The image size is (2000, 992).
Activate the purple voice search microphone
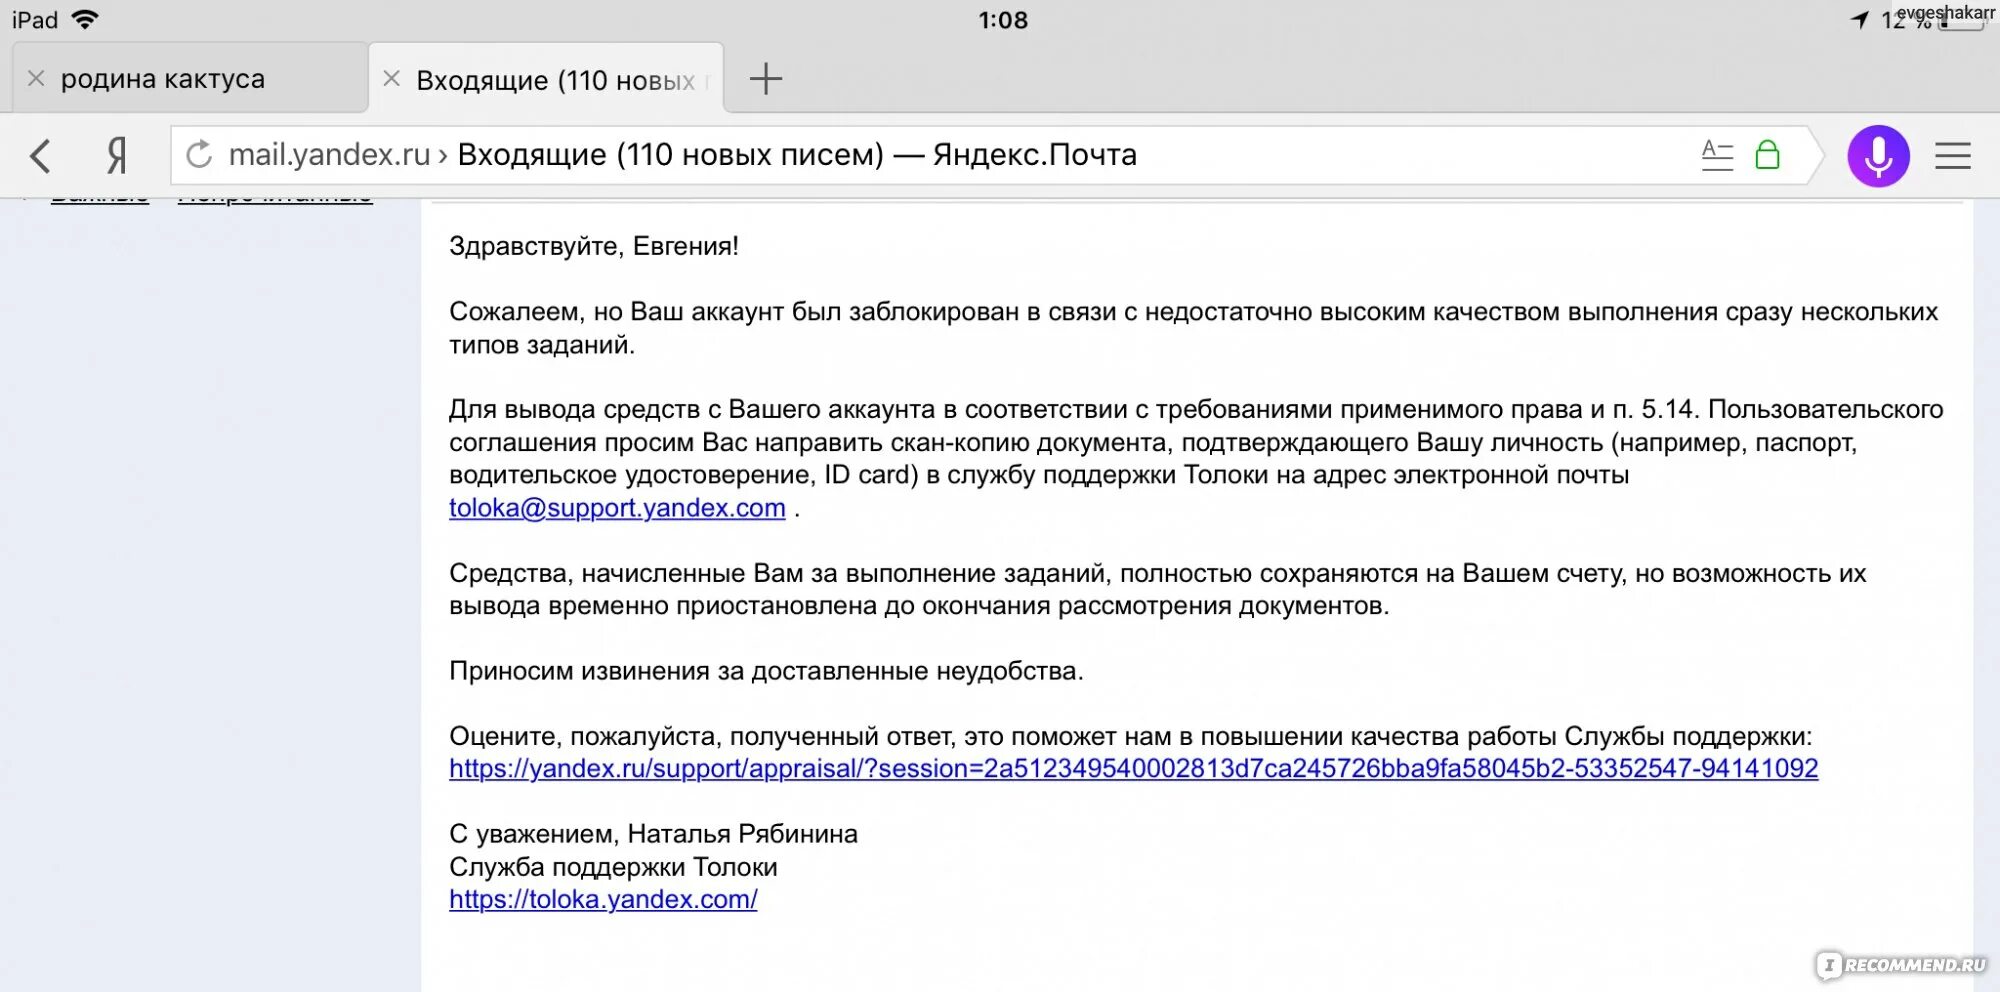[1878, 156]
